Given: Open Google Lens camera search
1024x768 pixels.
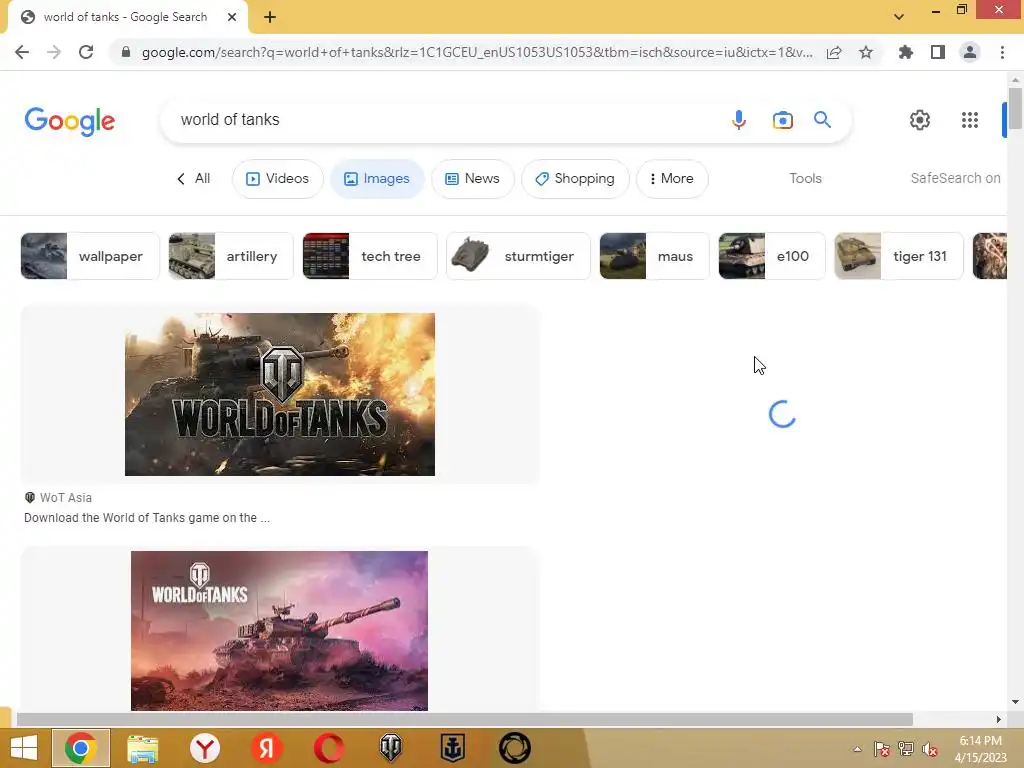Looking at the screenshot, I should click(x=782, y=120).
